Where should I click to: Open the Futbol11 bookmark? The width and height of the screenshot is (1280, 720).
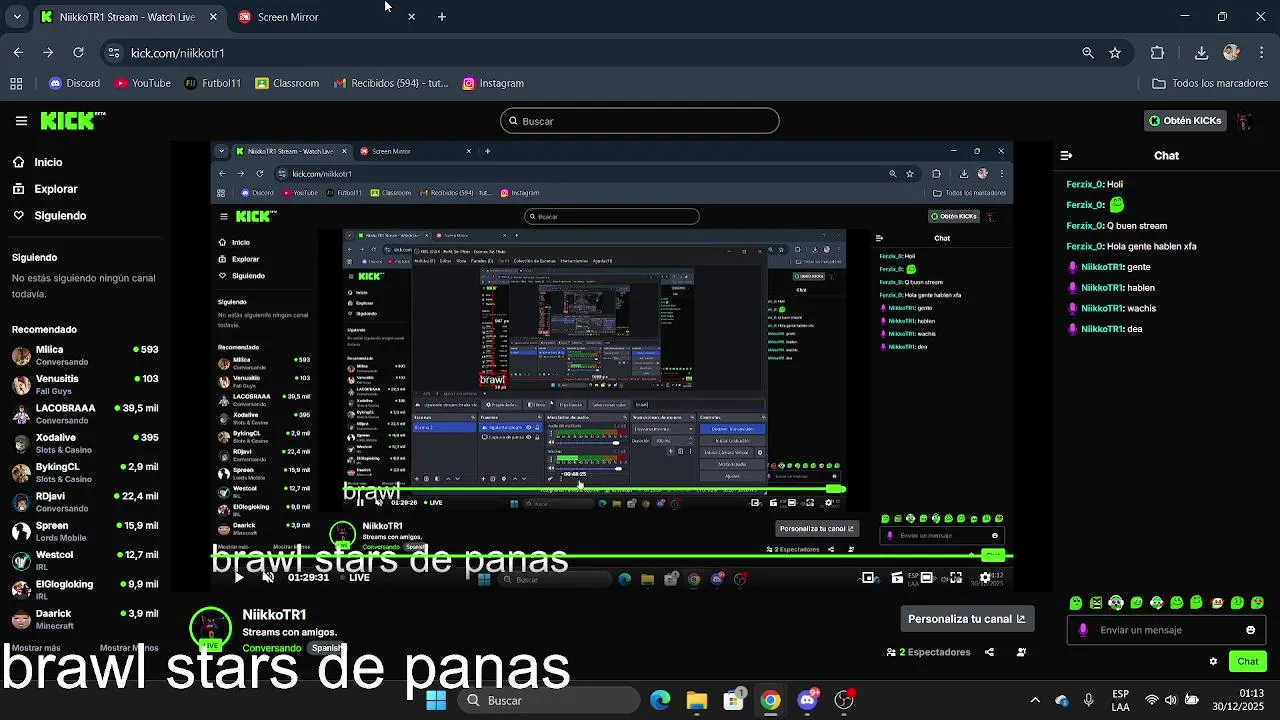(x=212, y=83)
